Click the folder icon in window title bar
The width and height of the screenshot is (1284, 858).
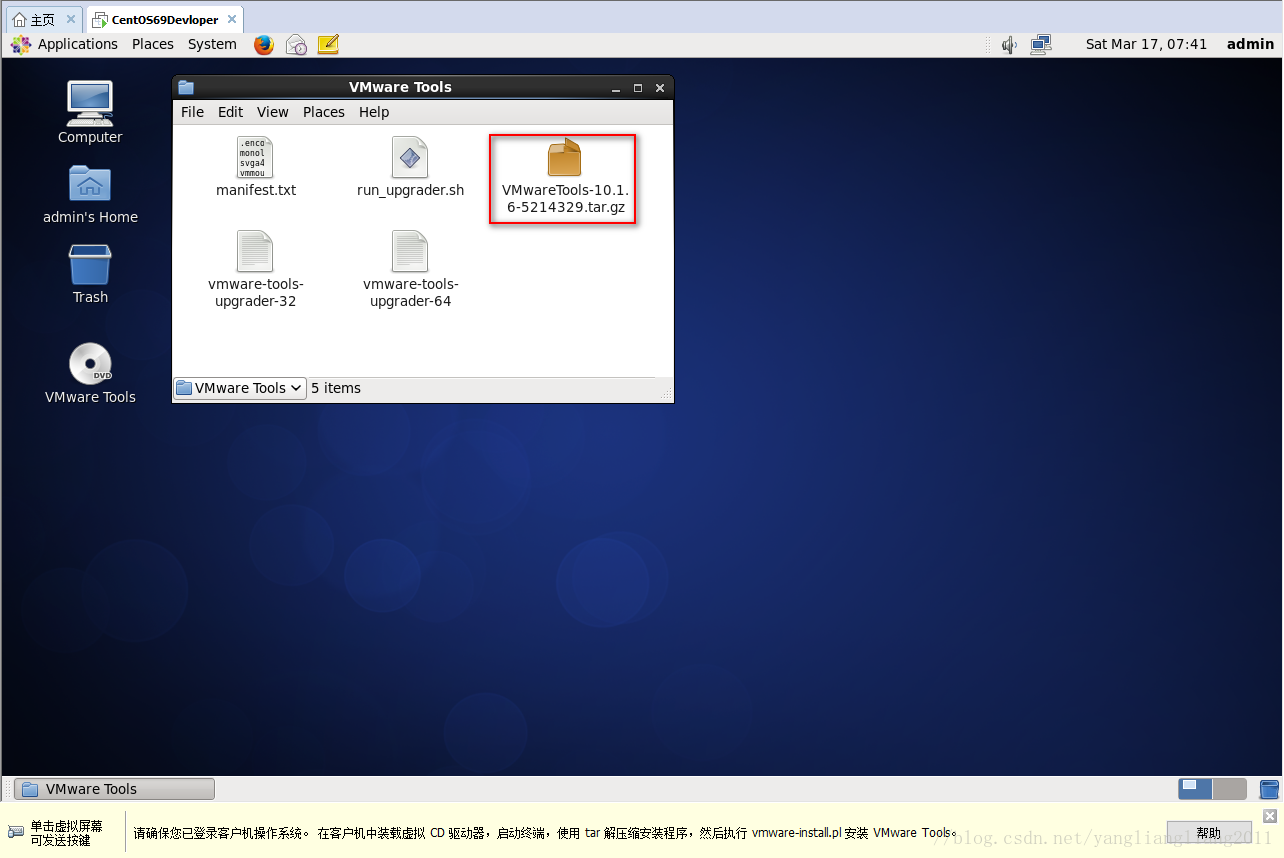coord(186,87)
